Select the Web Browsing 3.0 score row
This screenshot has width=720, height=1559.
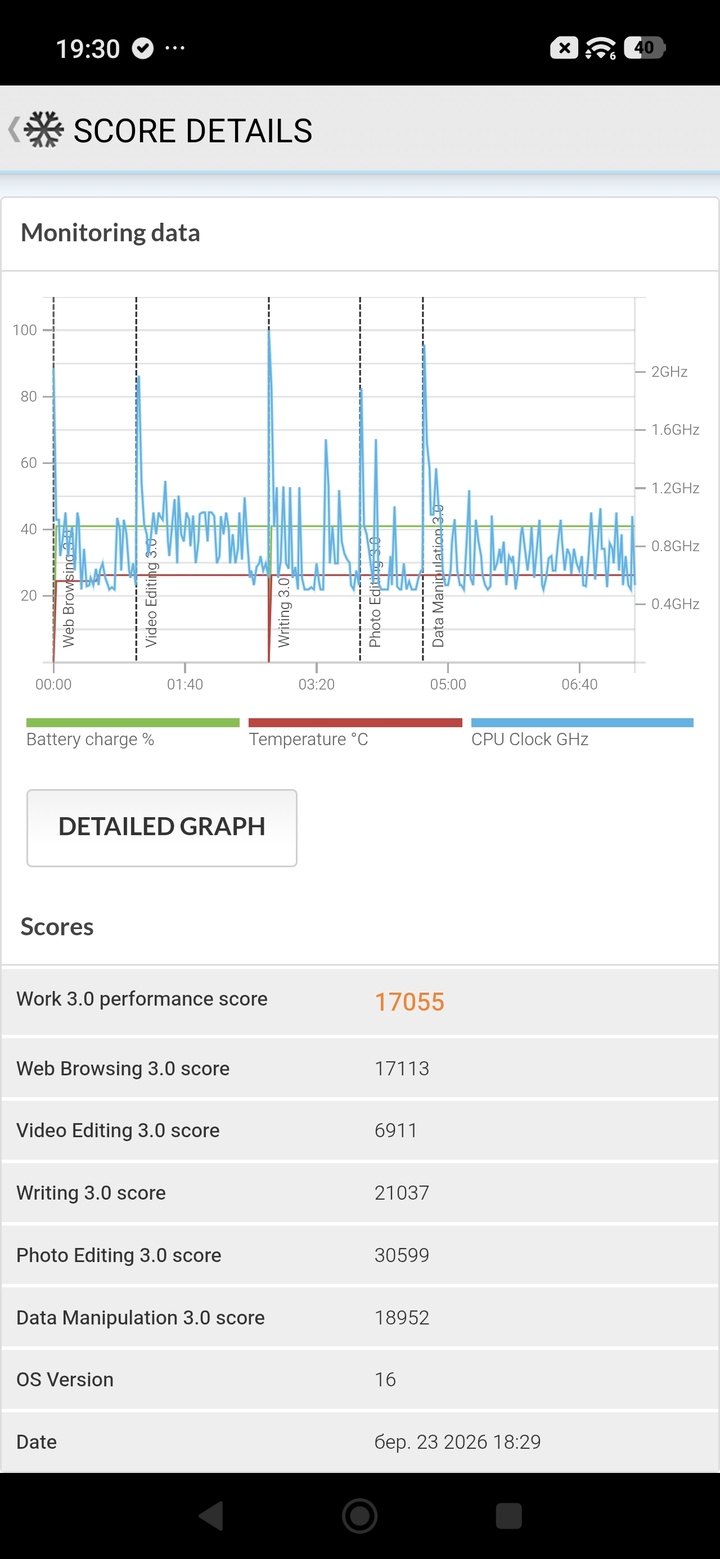click(360, 1068)
